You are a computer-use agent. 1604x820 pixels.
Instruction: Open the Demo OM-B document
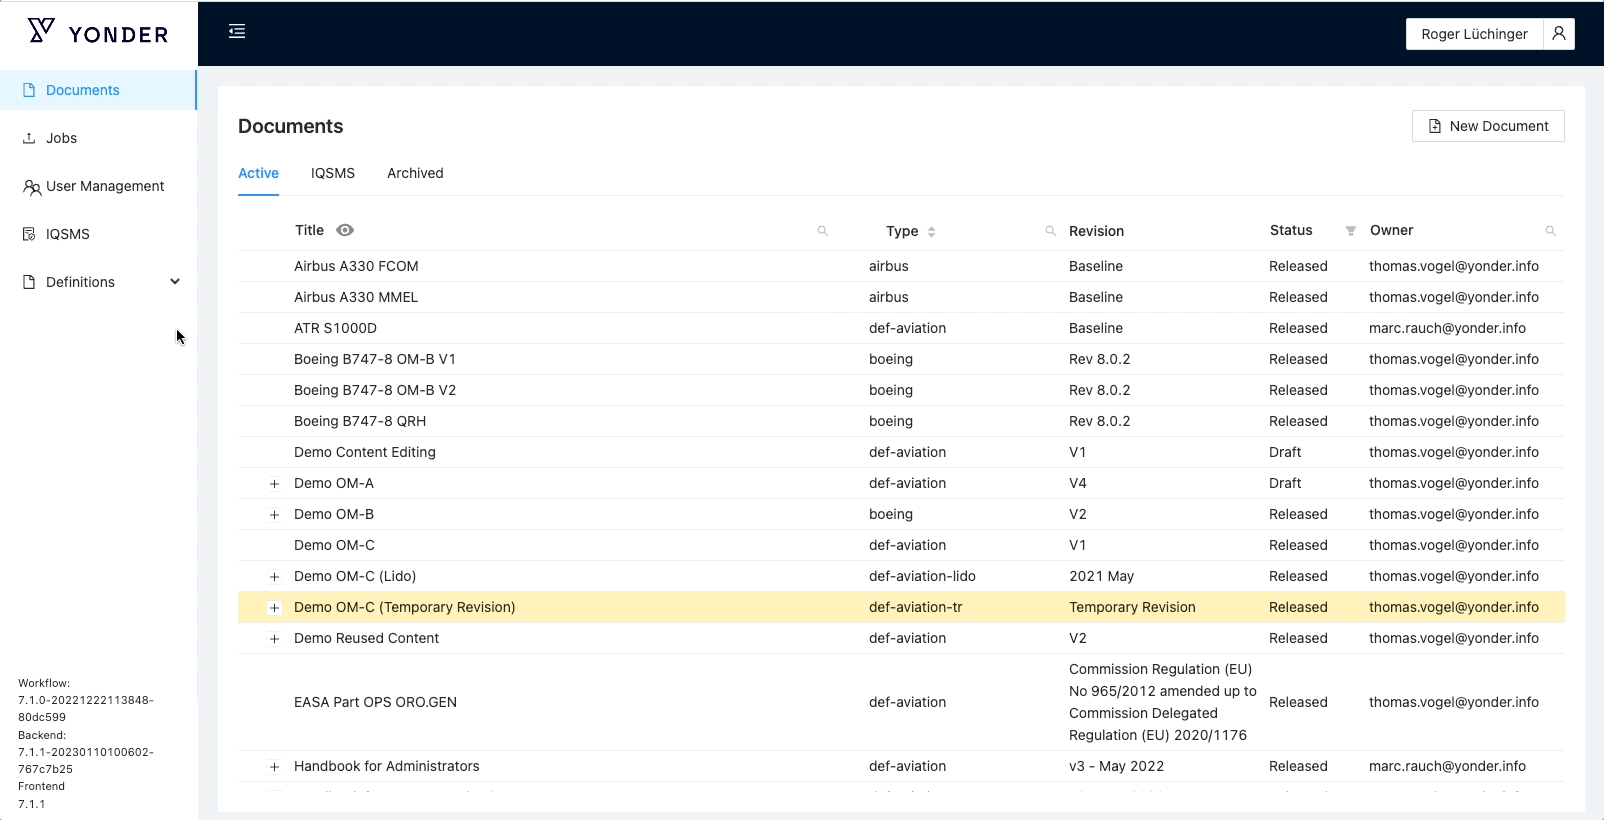[x=334, y=514]
